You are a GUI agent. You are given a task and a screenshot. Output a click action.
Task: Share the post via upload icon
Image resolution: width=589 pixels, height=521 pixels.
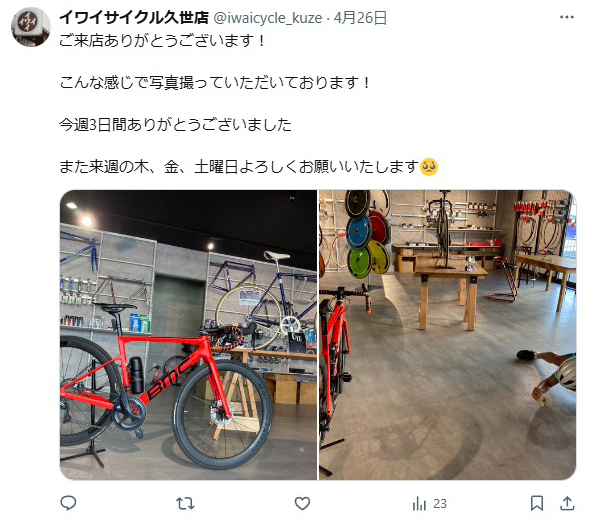click(x=567, y=503)
